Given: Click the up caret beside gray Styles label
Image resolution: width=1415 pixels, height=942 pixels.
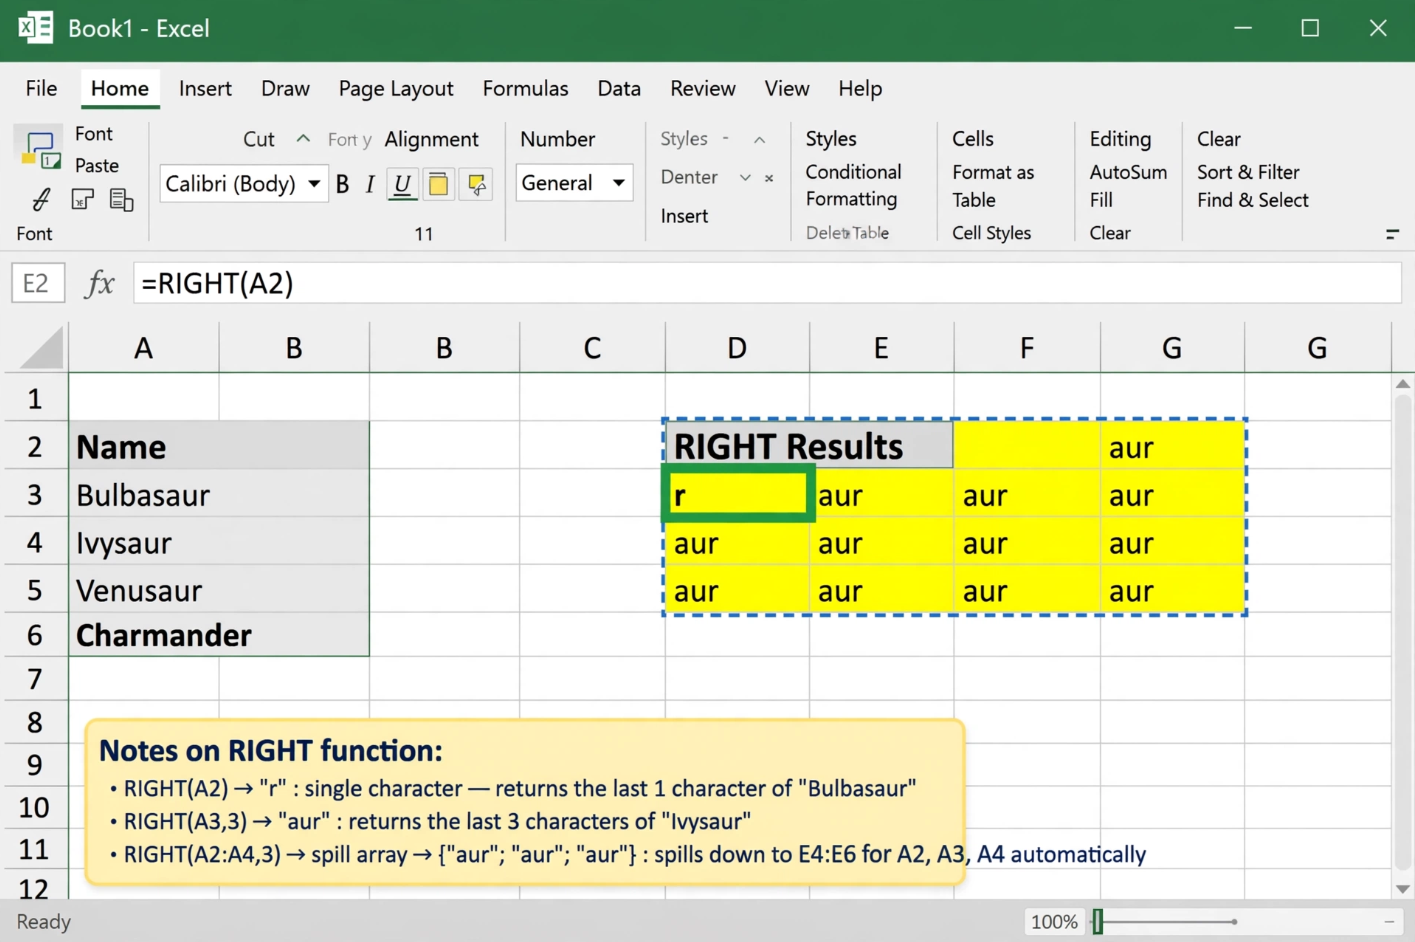Looking at the screenshot, I should click(x=759, y=140).
